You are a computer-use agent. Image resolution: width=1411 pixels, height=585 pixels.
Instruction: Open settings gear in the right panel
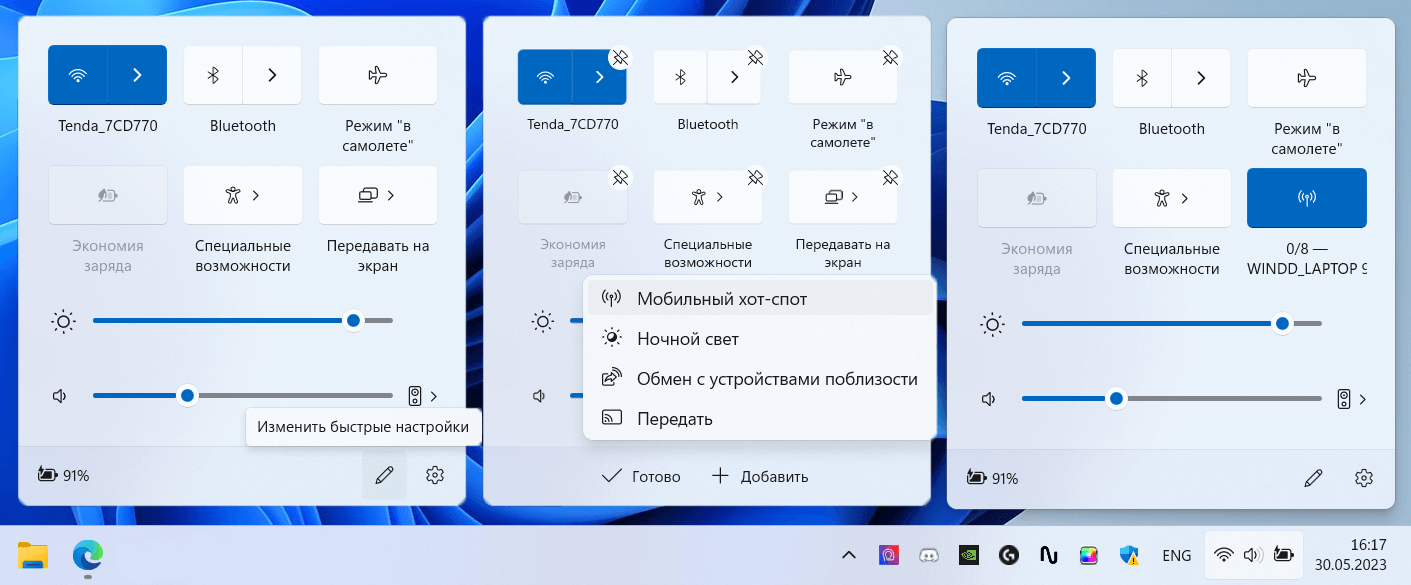1364,478
